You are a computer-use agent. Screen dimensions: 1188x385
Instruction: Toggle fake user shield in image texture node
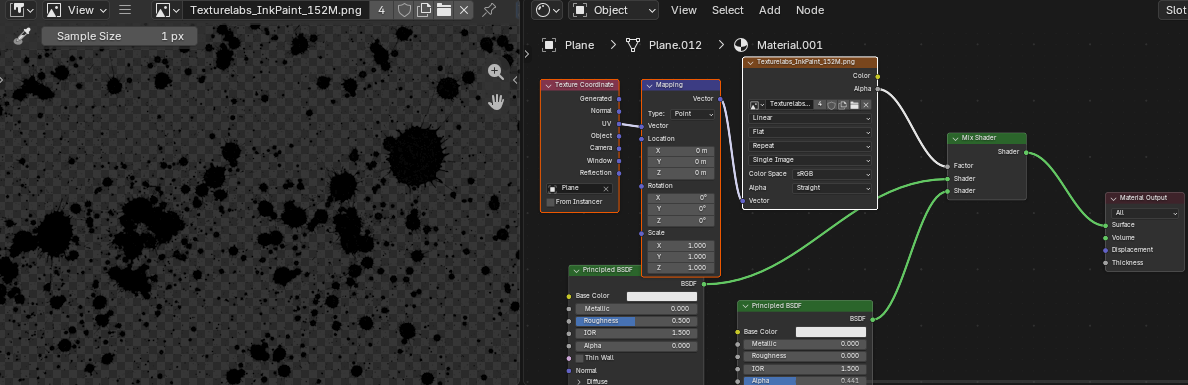pos(831,105)
